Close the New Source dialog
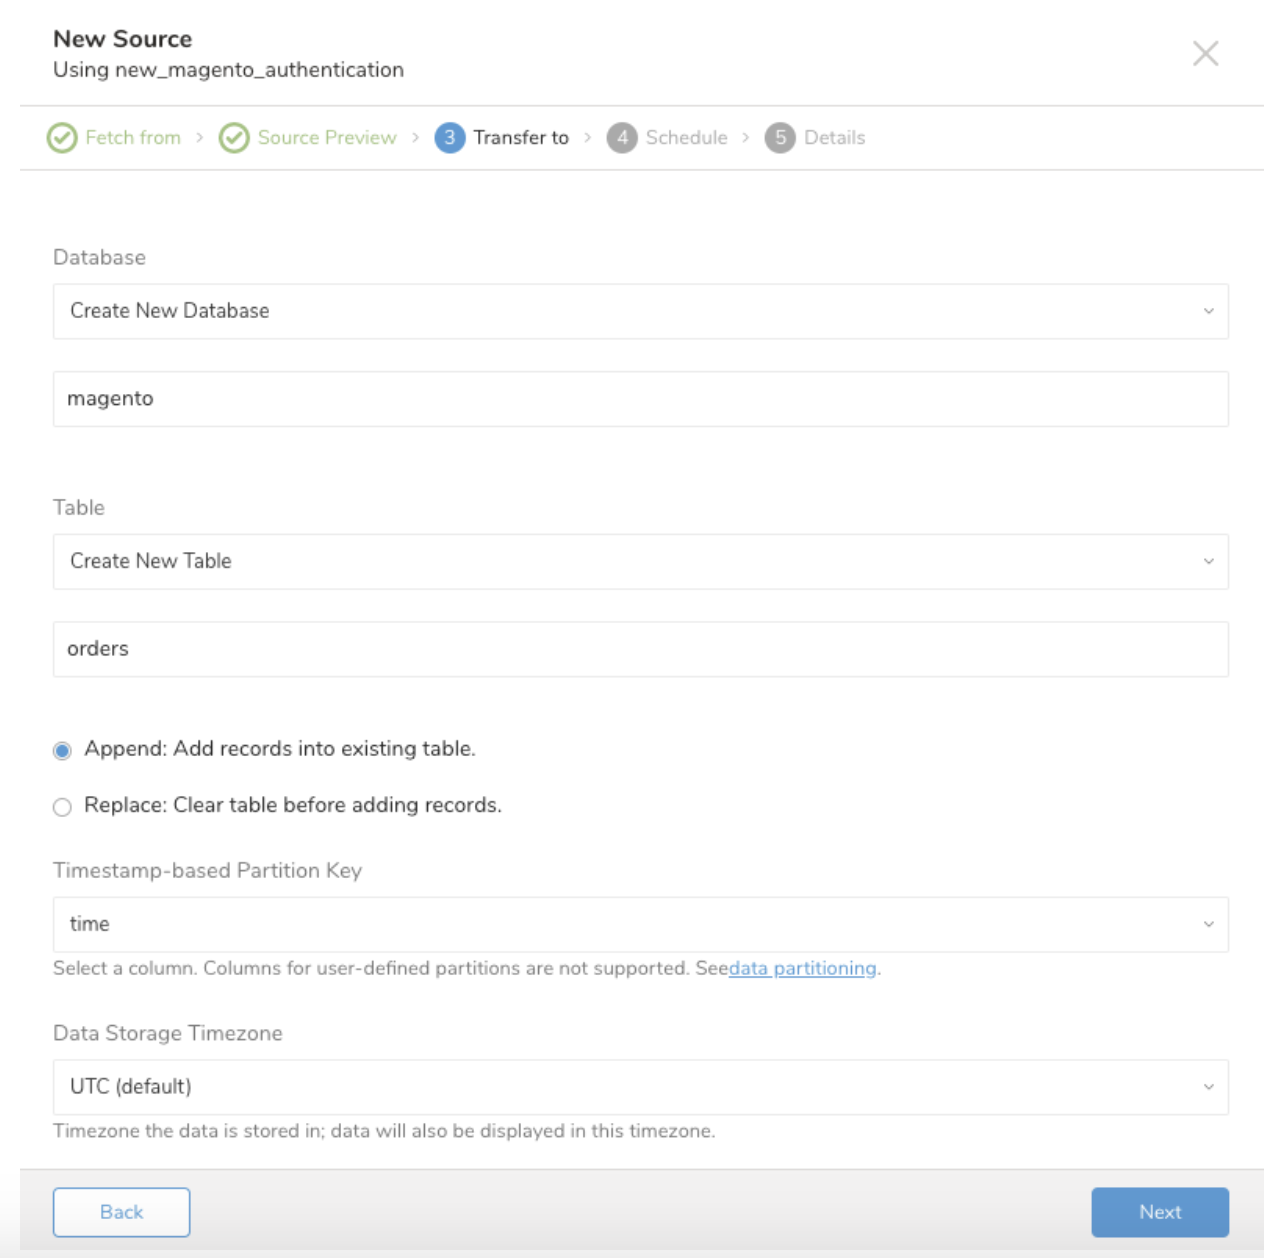This screenshot has width=1264, height=1258. click(1205, 53)
